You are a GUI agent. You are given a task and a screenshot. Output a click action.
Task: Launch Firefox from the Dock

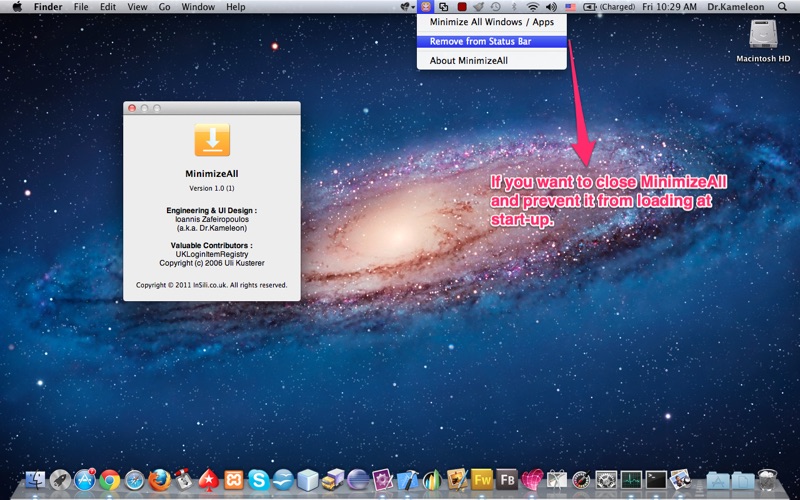pyautogui.click(x=159, y=480)
